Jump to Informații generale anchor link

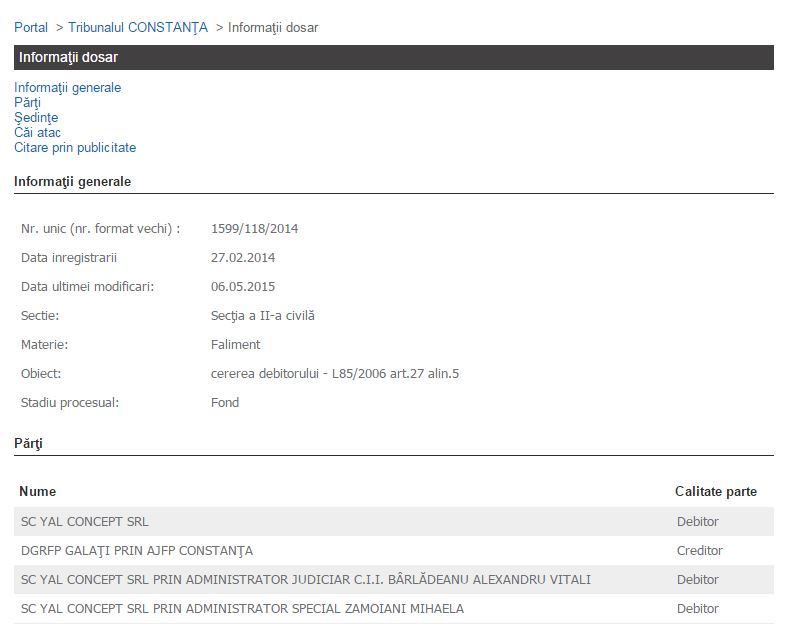[67, 88]
